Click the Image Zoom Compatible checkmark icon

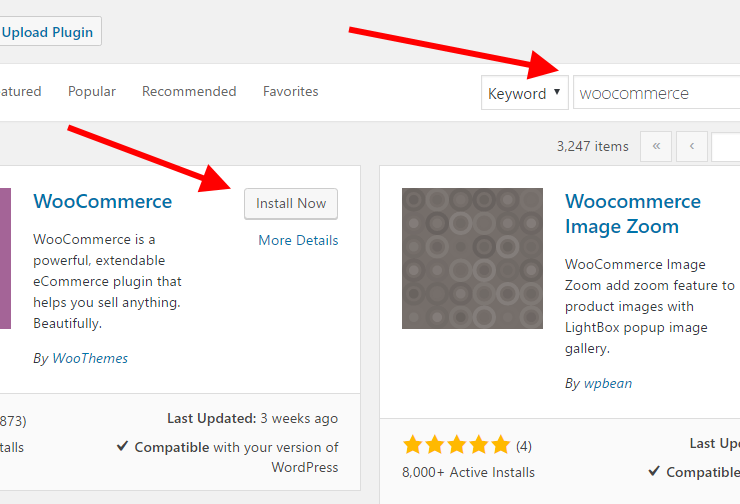coord(654,470)
